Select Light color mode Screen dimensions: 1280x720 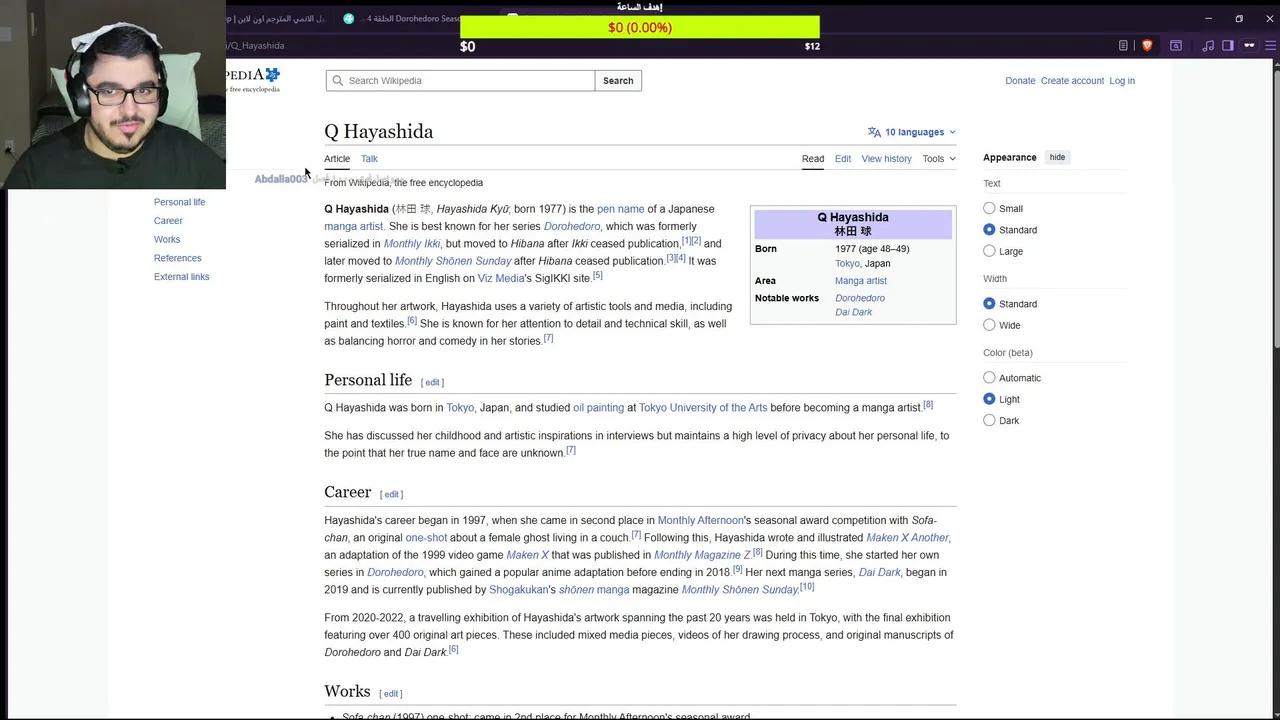tap(989, 399)
